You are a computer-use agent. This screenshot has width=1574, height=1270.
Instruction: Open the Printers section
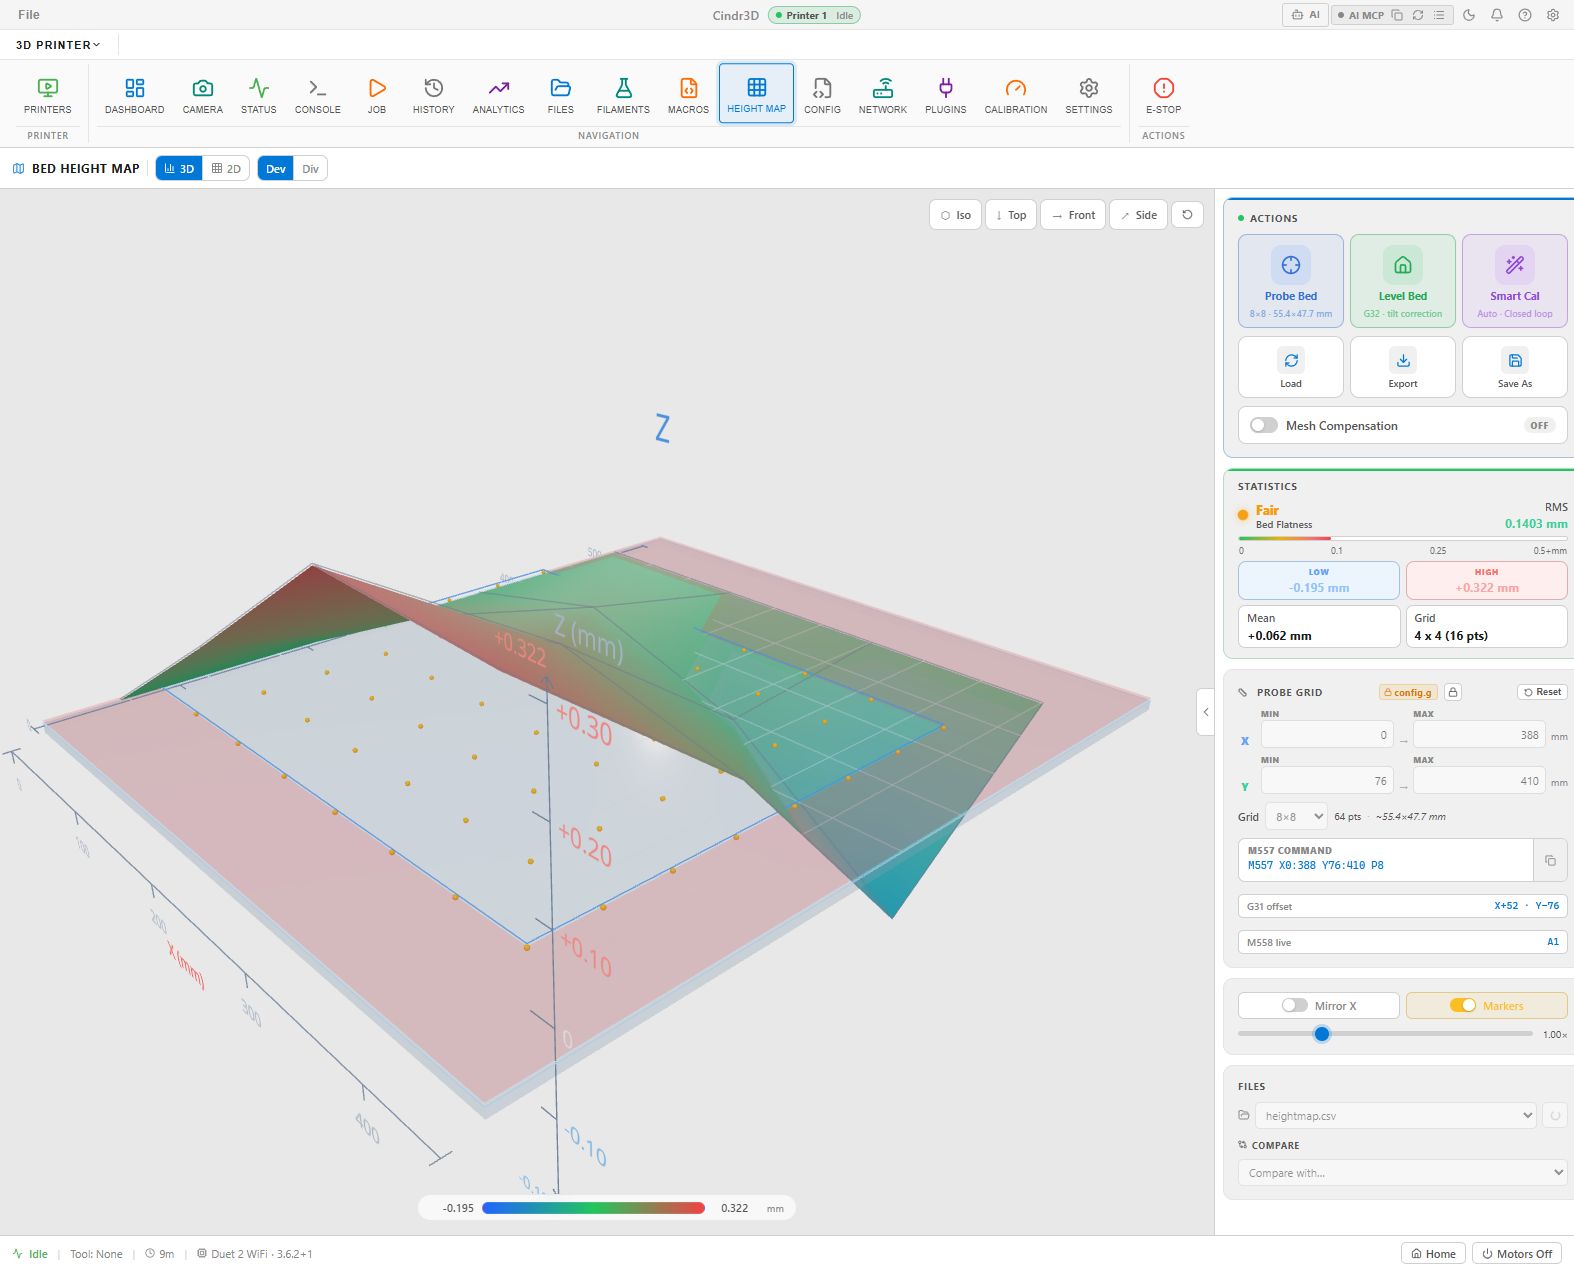(48, 96)
